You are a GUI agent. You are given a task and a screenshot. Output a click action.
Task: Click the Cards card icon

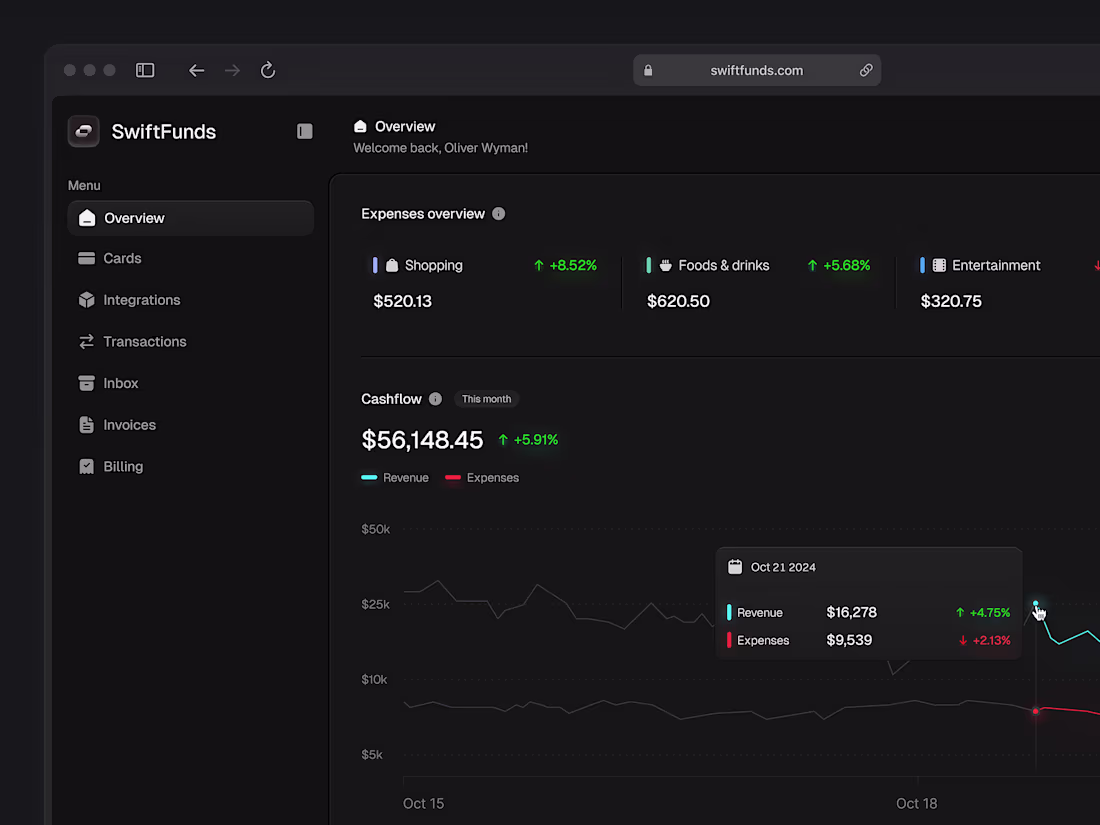(x=86, y=258)
